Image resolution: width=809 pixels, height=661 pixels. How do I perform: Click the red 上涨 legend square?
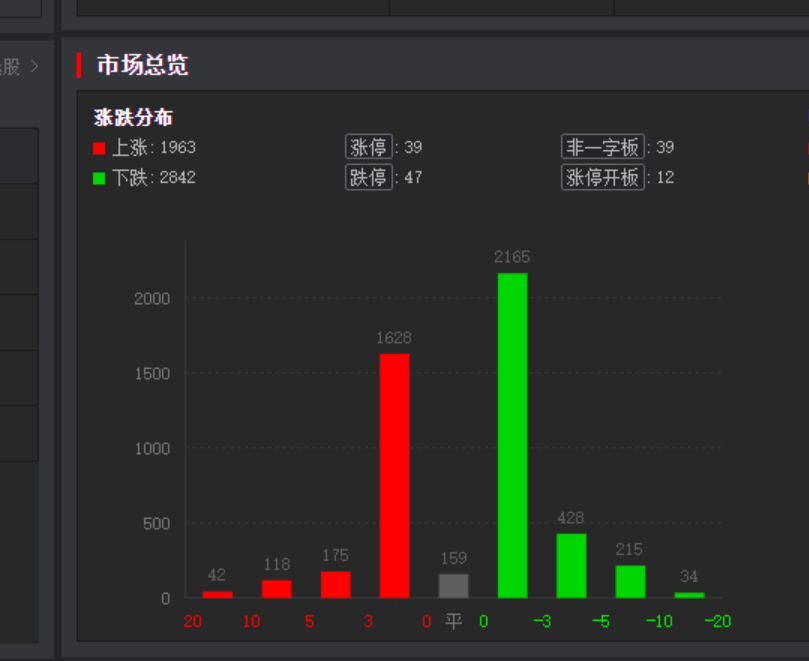pyautogui.click(x=98, y=147)
